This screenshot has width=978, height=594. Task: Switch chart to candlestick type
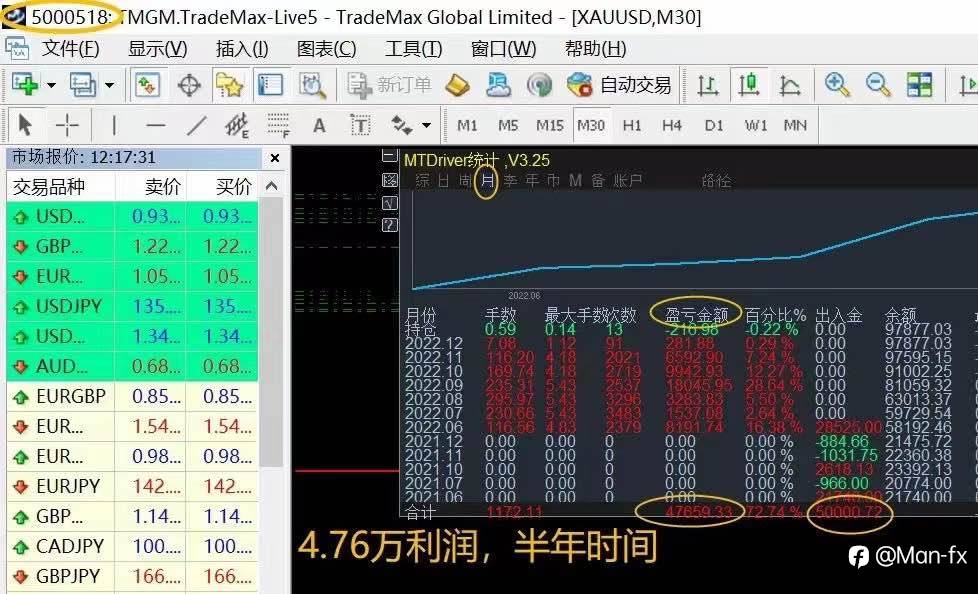(x=748, y=85)
